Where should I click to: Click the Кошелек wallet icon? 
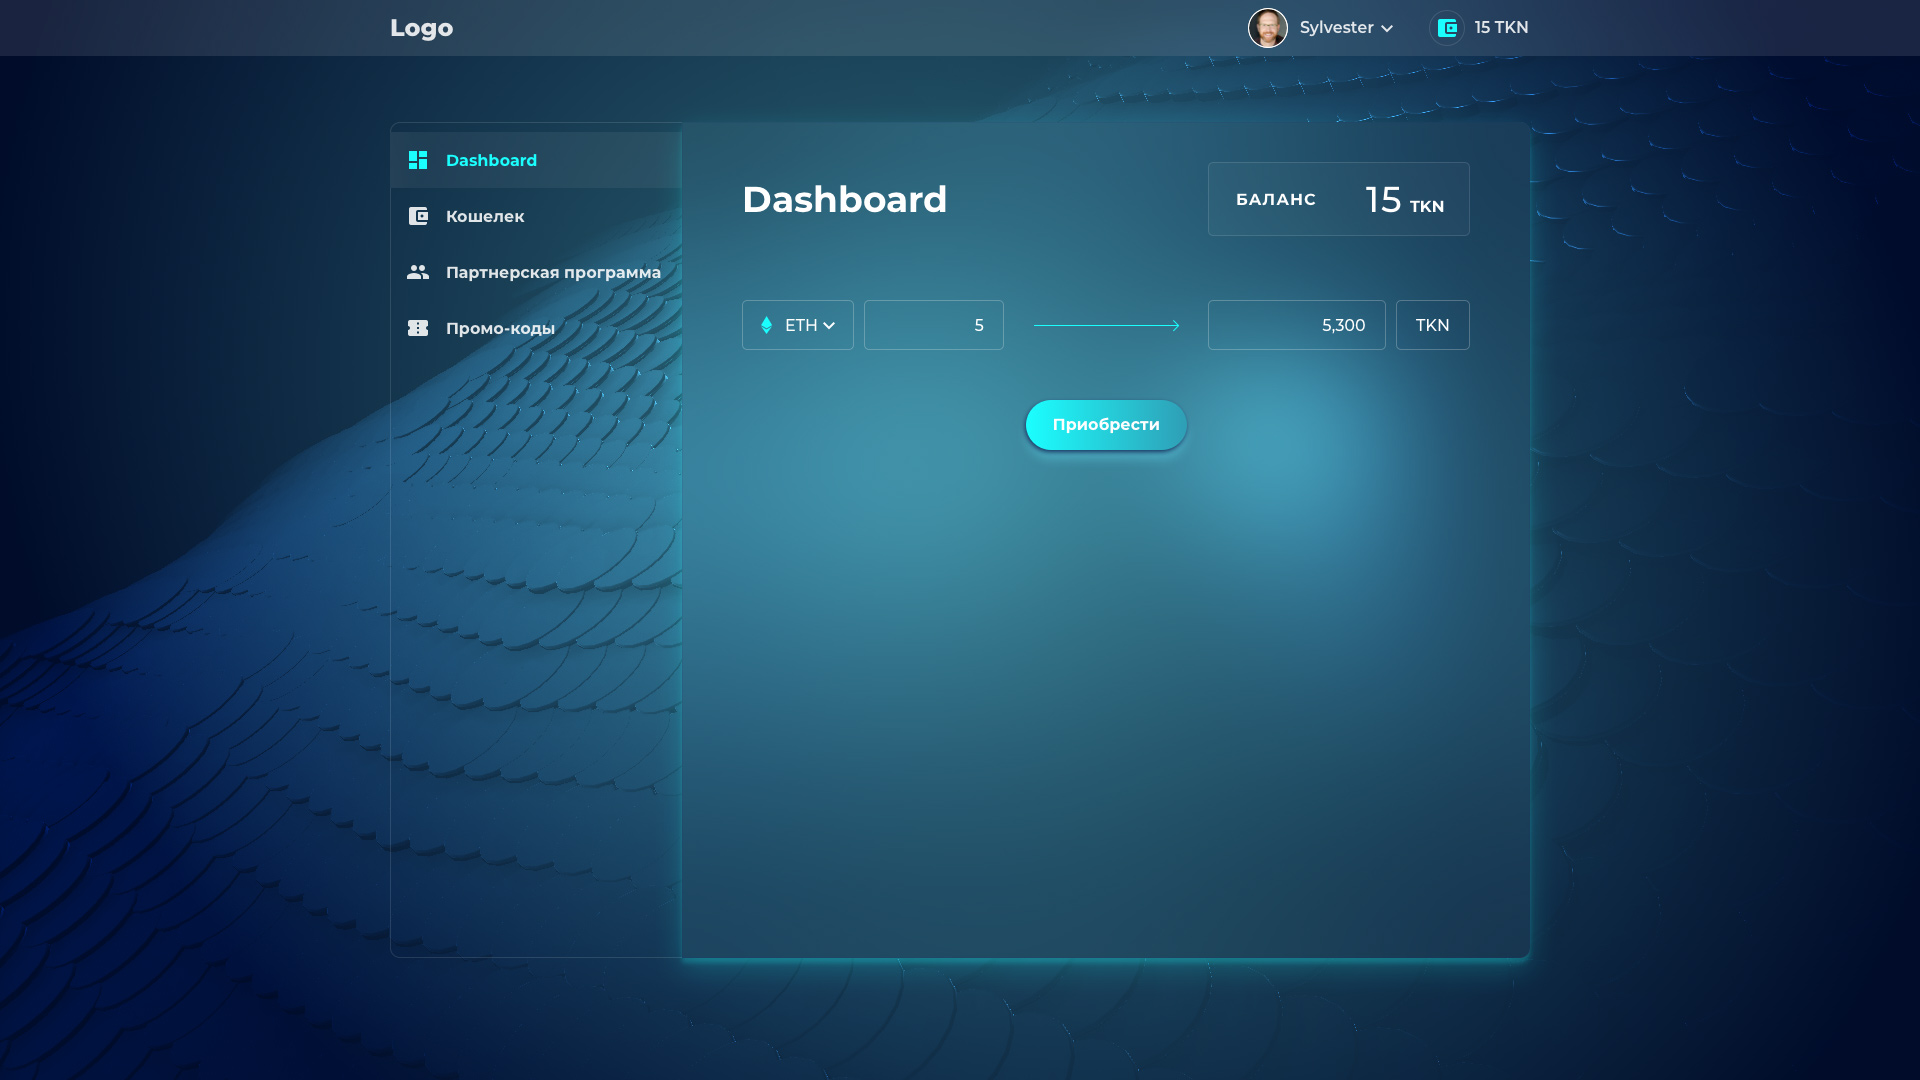pyautogui.click(x=418, y=216)
